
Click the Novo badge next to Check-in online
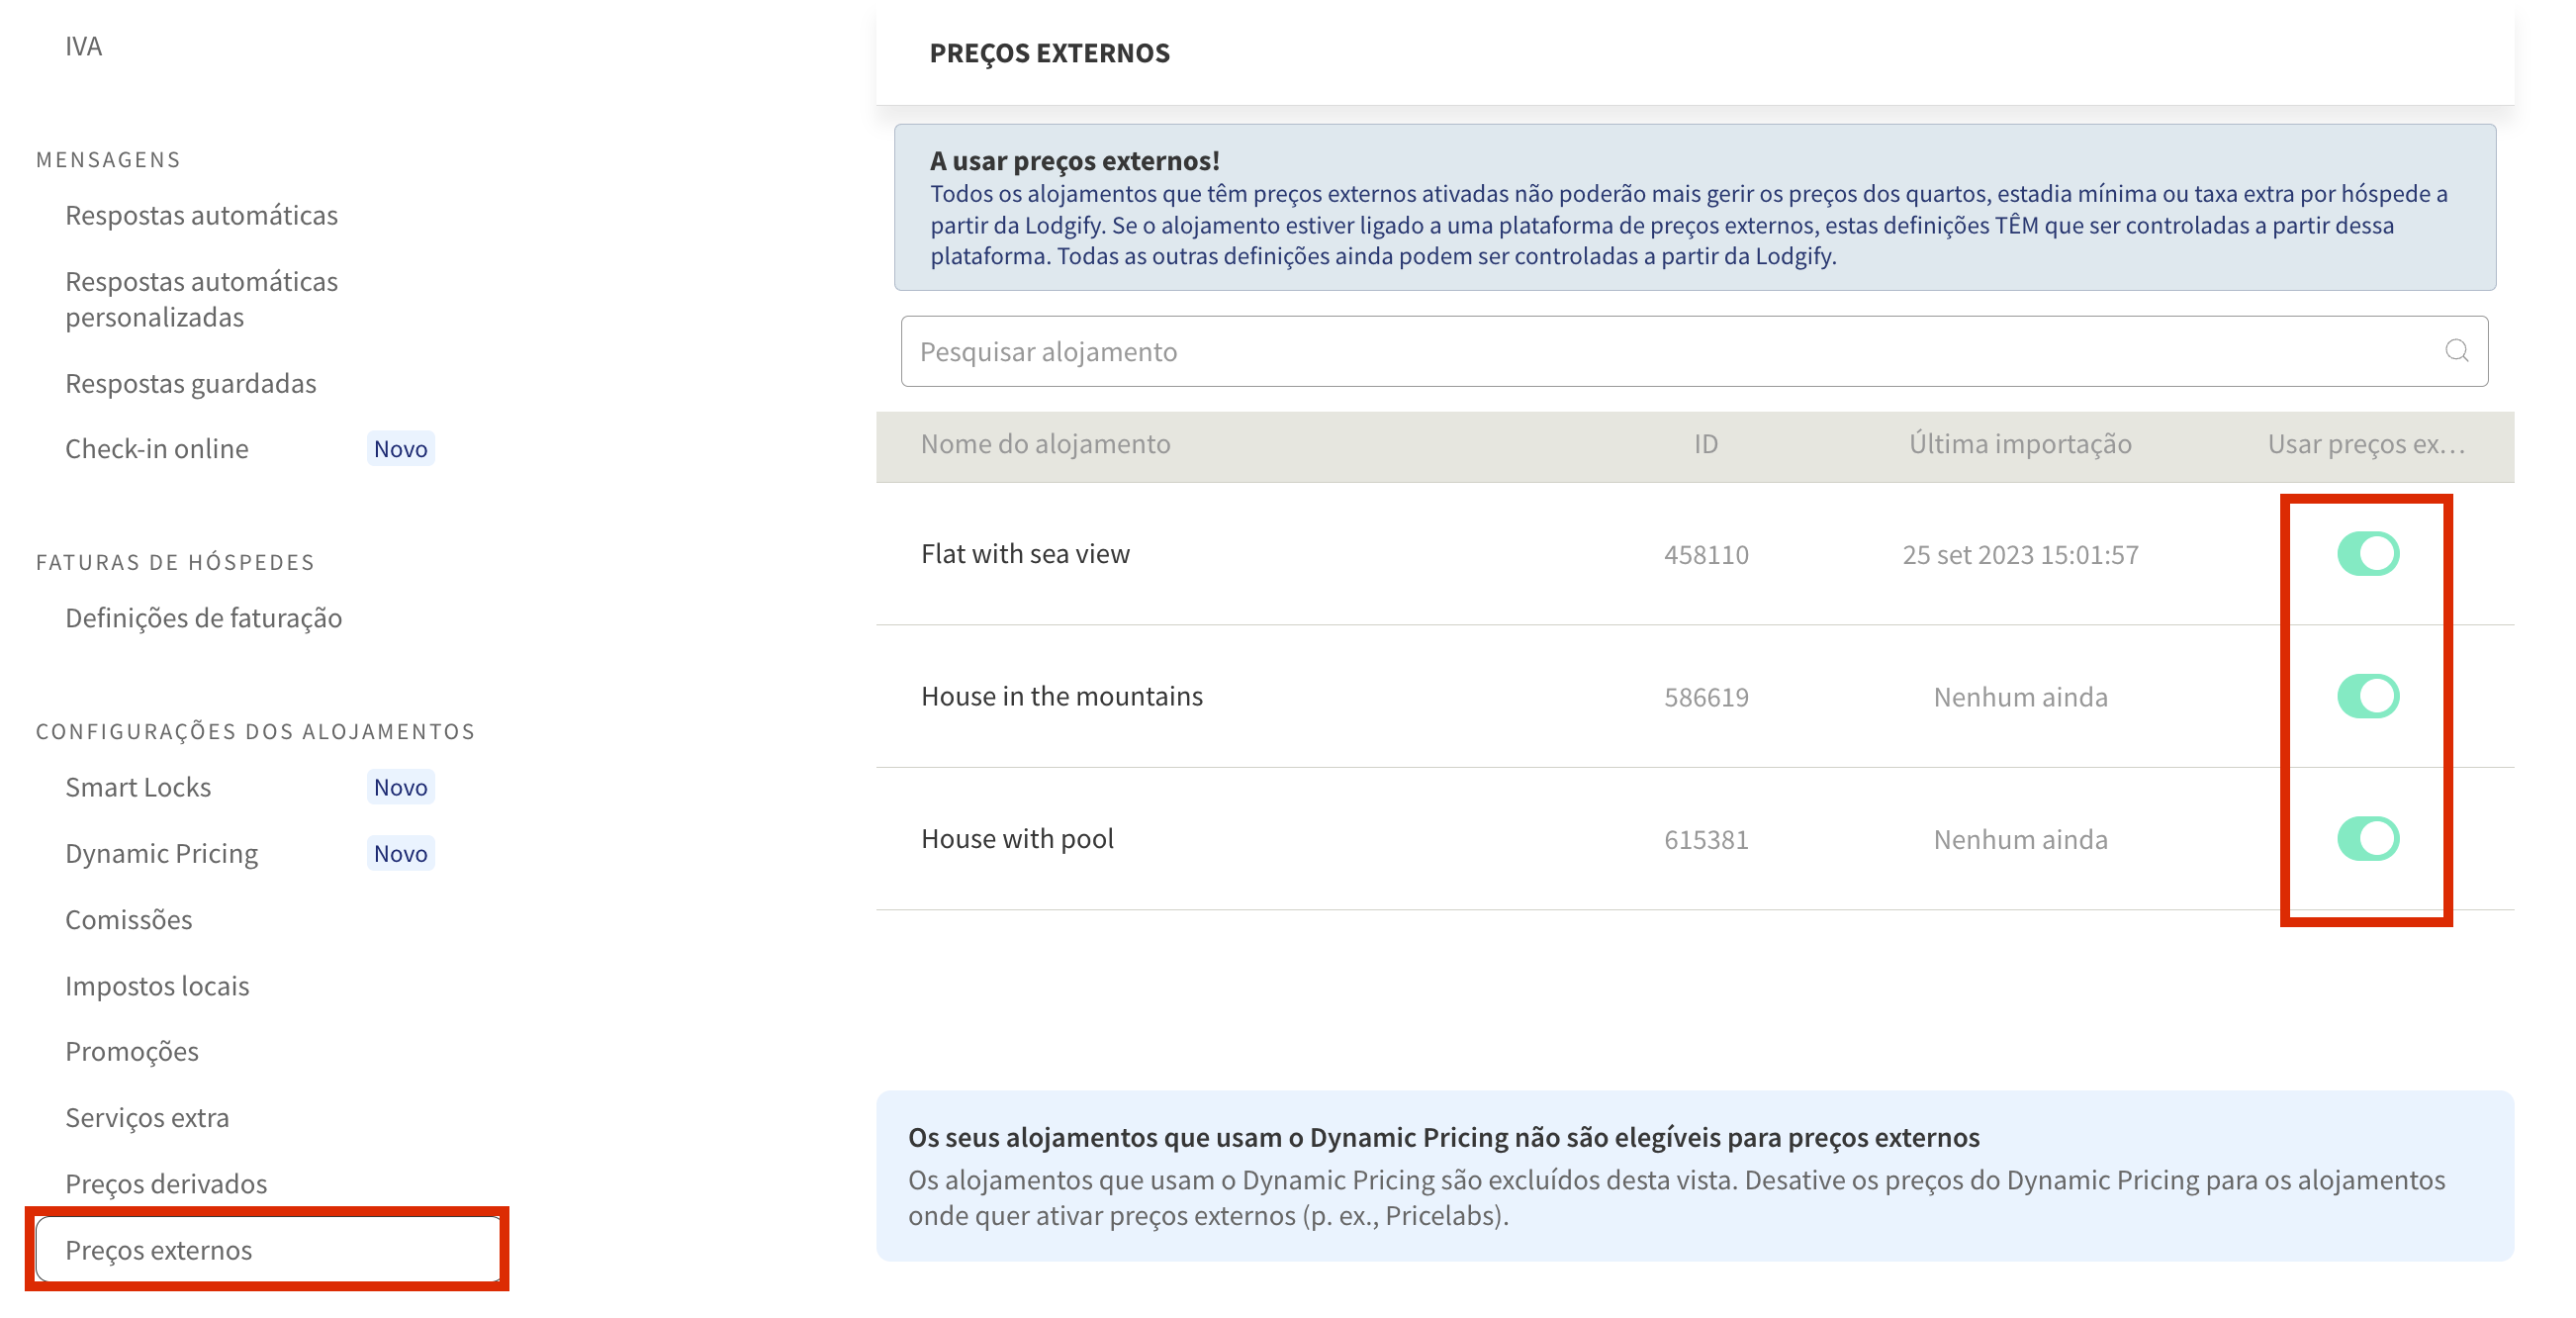point(400,449)
